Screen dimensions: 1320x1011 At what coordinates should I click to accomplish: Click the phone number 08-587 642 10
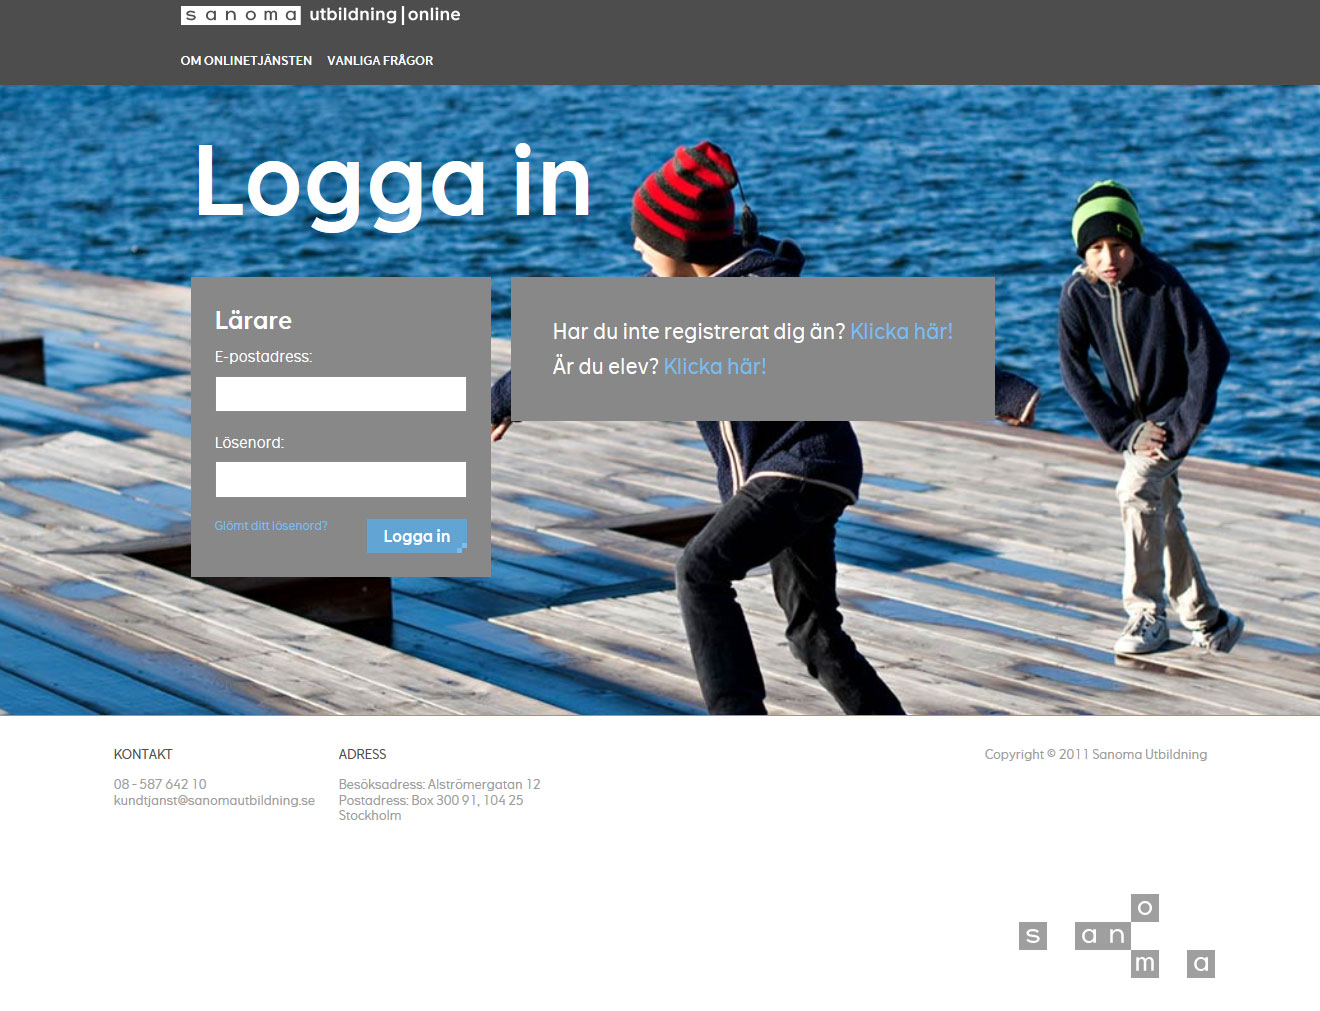click(160, 784)
